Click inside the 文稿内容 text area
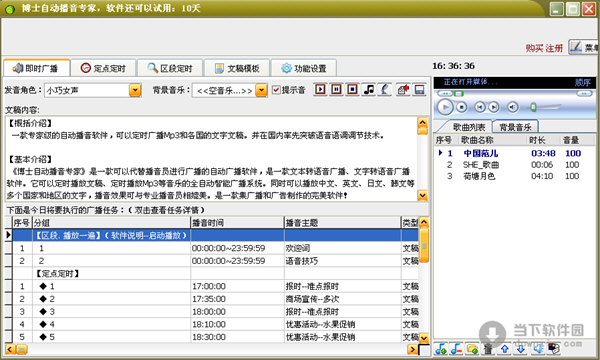 (x=211, y=159)
